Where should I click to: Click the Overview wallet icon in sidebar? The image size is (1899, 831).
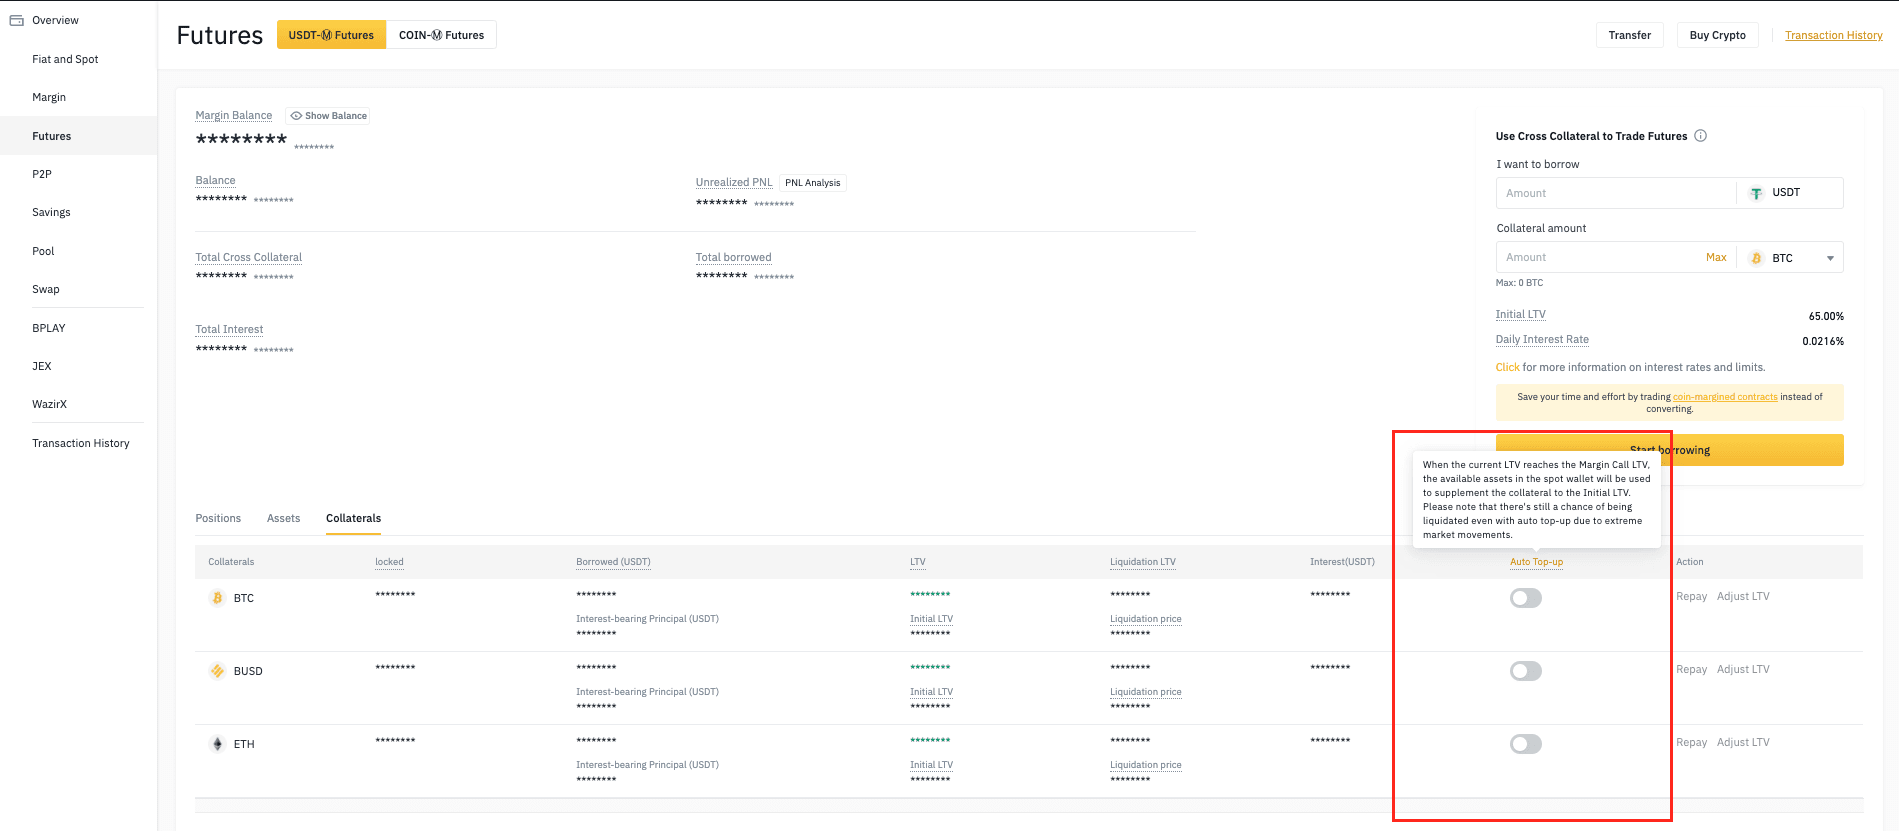(16, 20)
